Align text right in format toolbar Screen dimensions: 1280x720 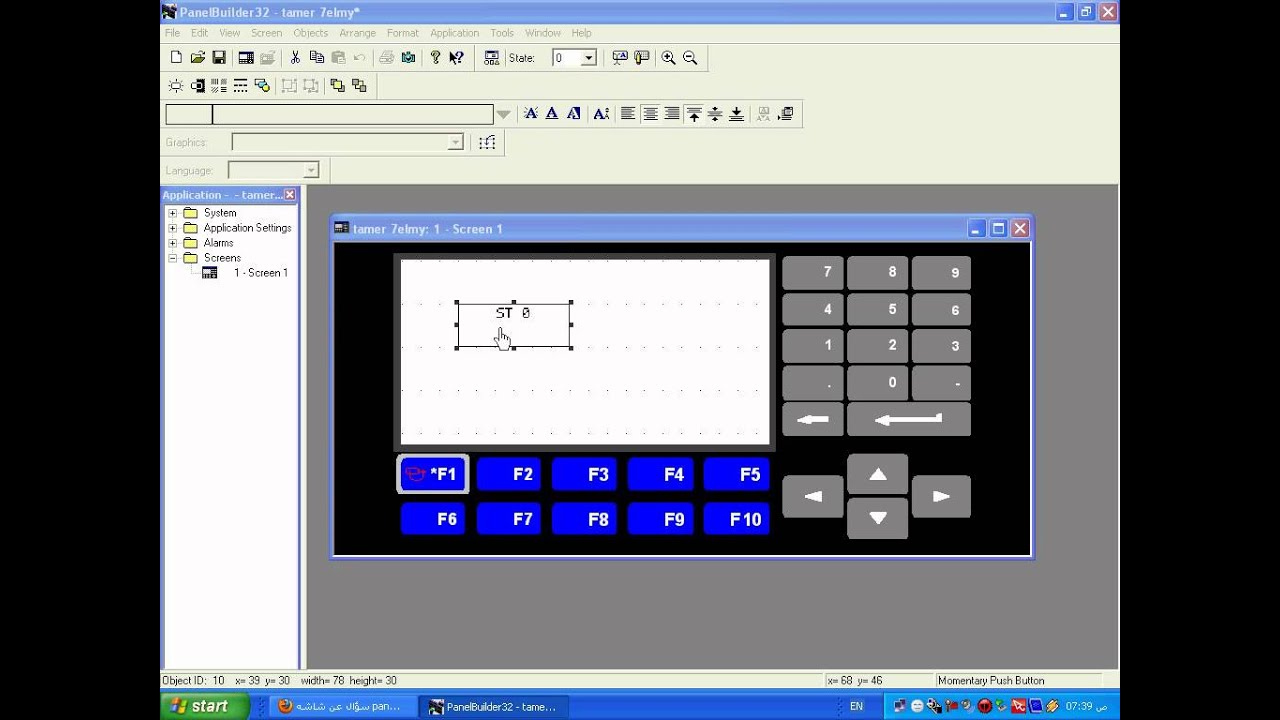672,114
